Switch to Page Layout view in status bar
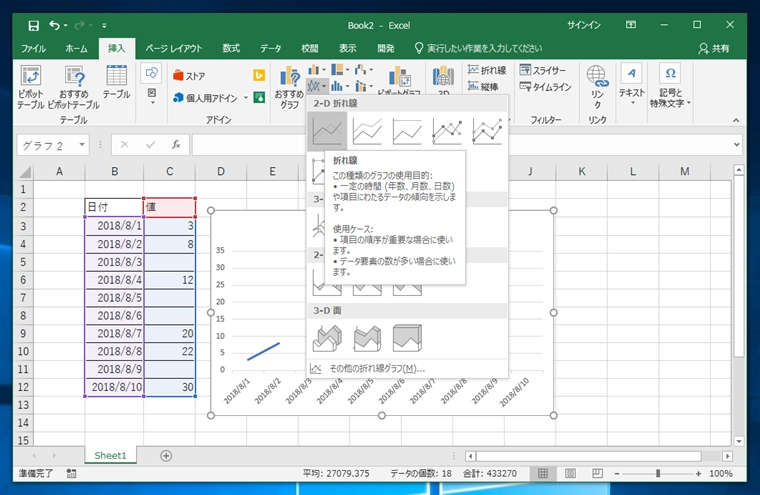Viewport: 760px width, 495px height. (x=570, y=473)
